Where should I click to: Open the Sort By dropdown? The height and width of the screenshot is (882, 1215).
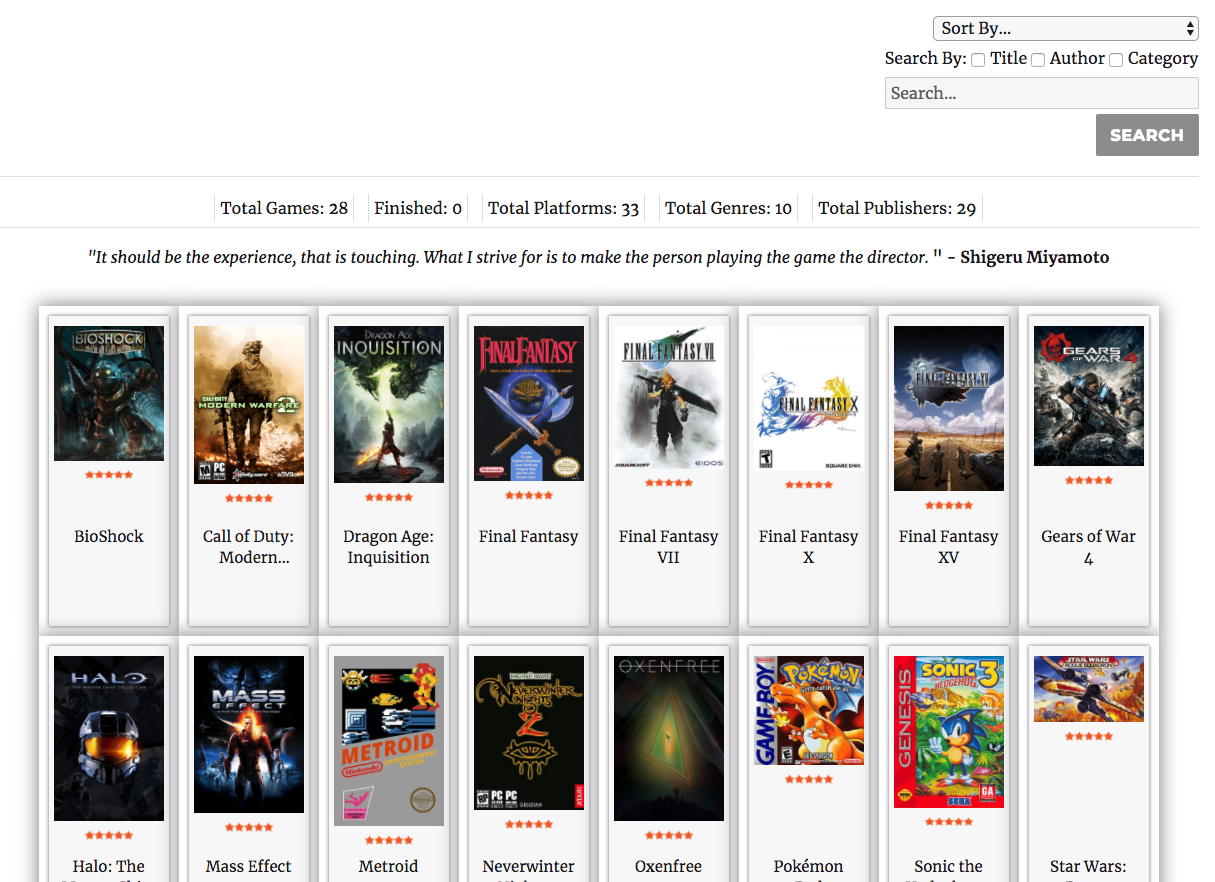tap(1065, 28)
